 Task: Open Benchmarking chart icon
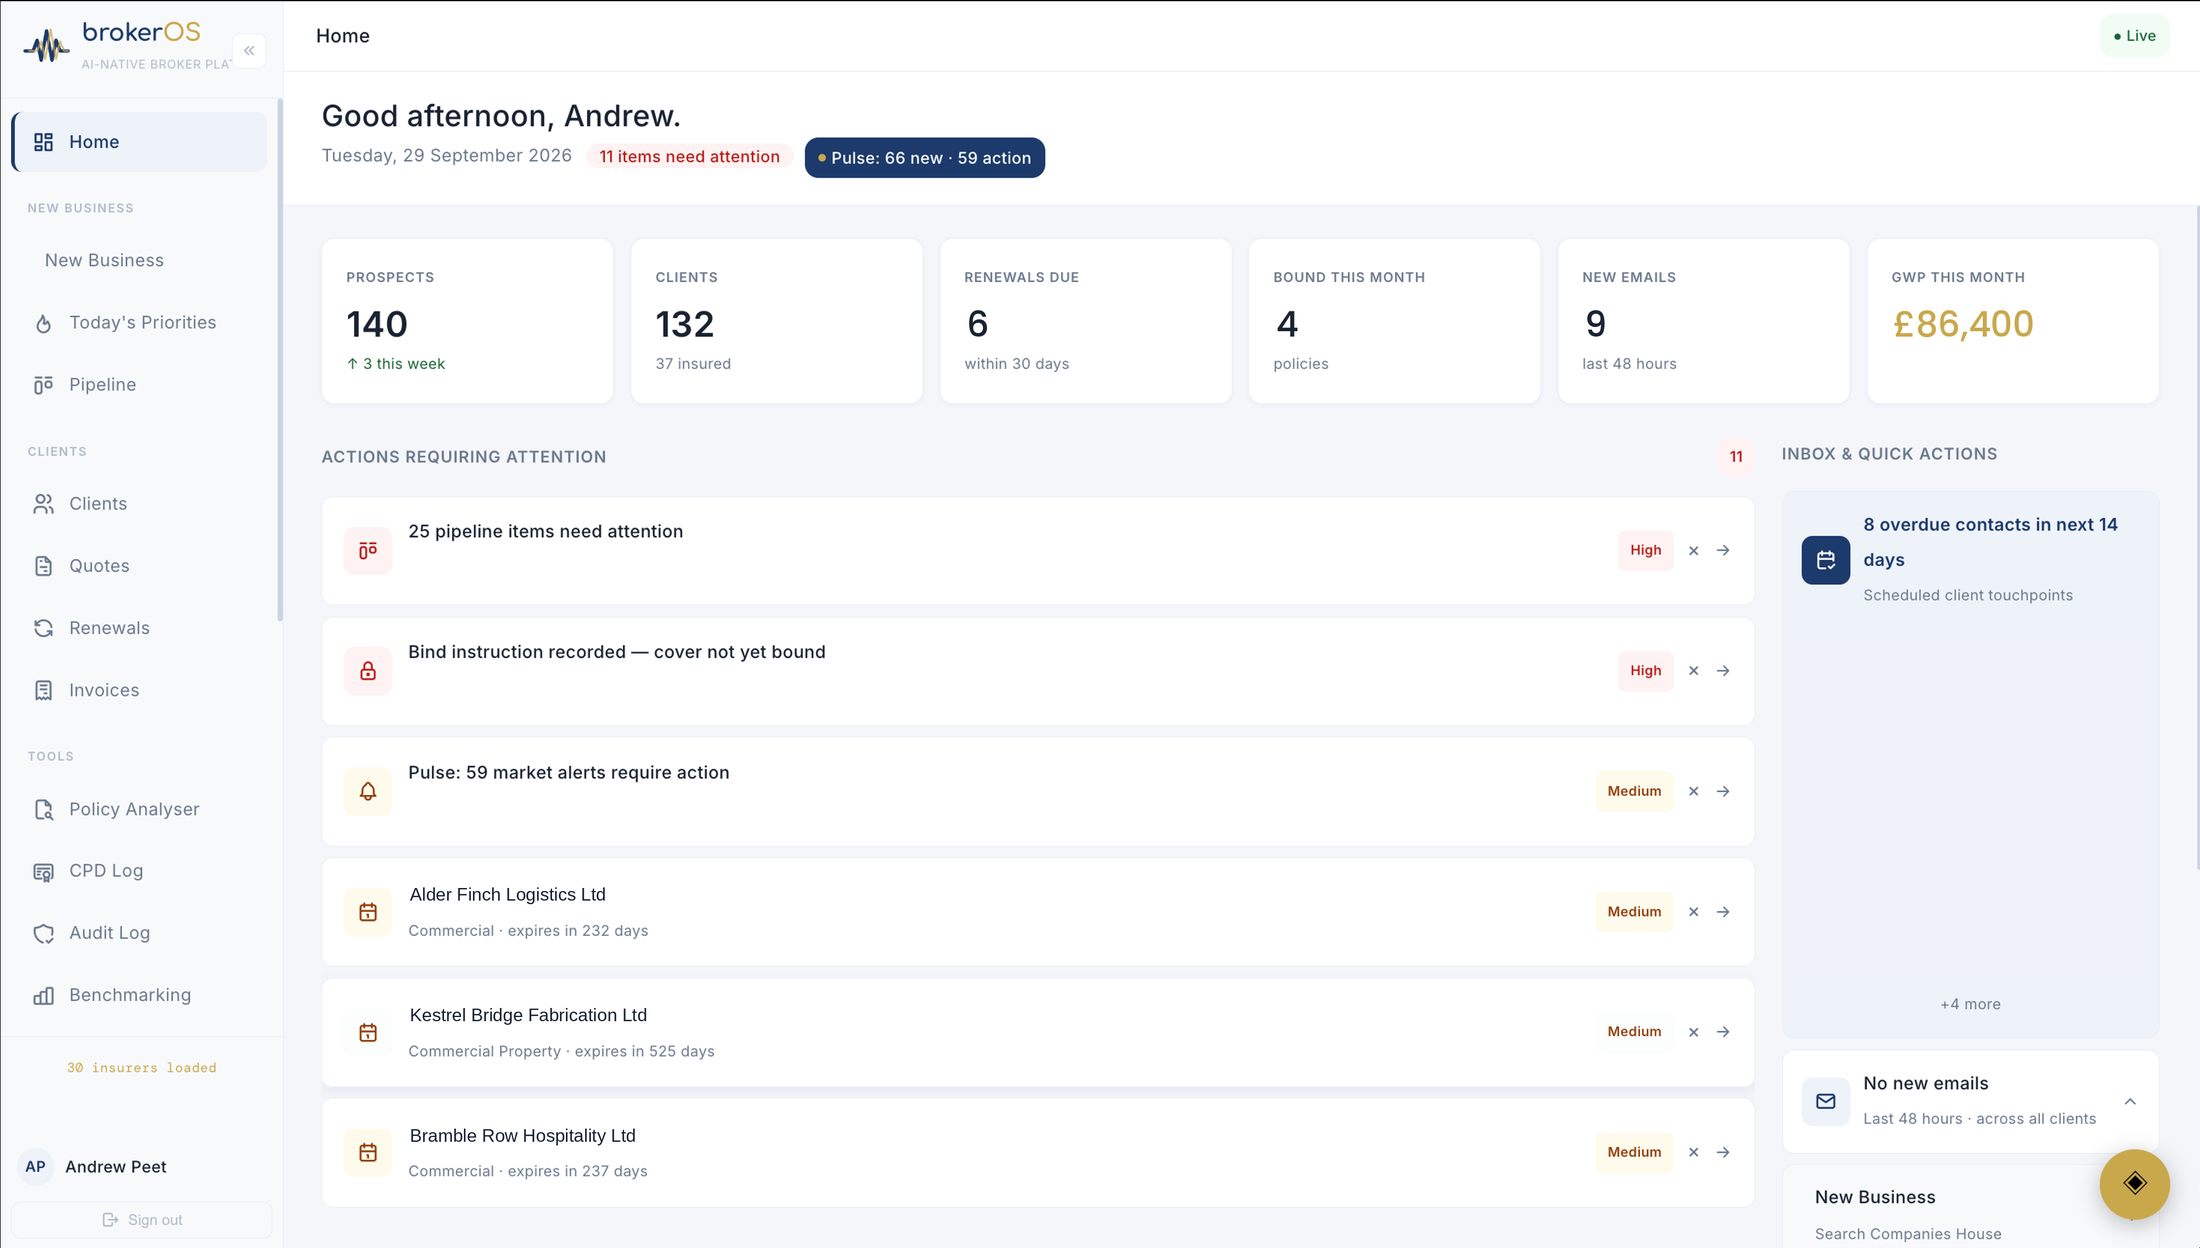pyautogui.click(x=43, y=995)
